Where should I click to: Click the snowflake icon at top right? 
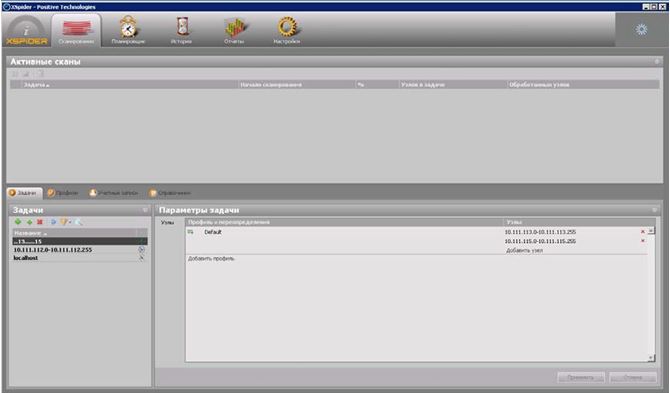point(641,29)
